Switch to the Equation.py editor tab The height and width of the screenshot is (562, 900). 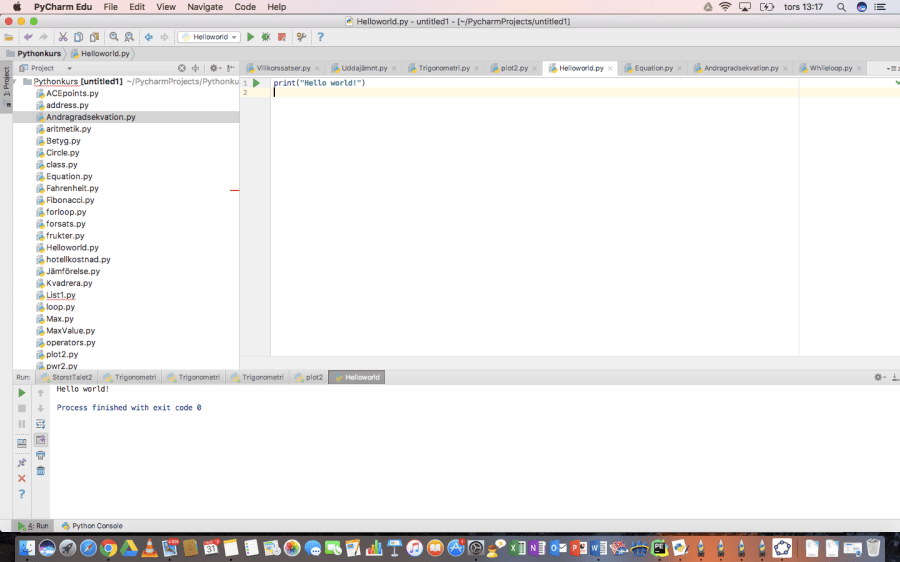click(x=651, y=68)
